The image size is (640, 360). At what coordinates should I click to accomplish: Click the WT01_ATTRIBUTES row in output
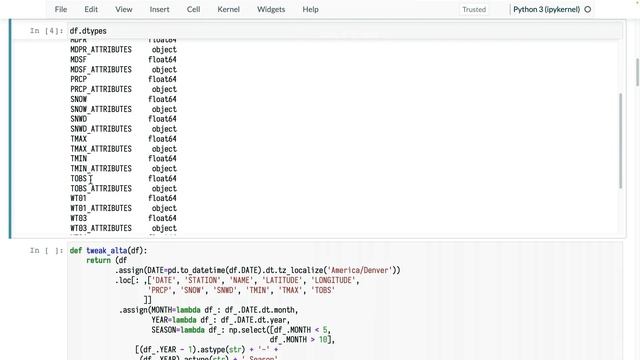pos(123,208)
